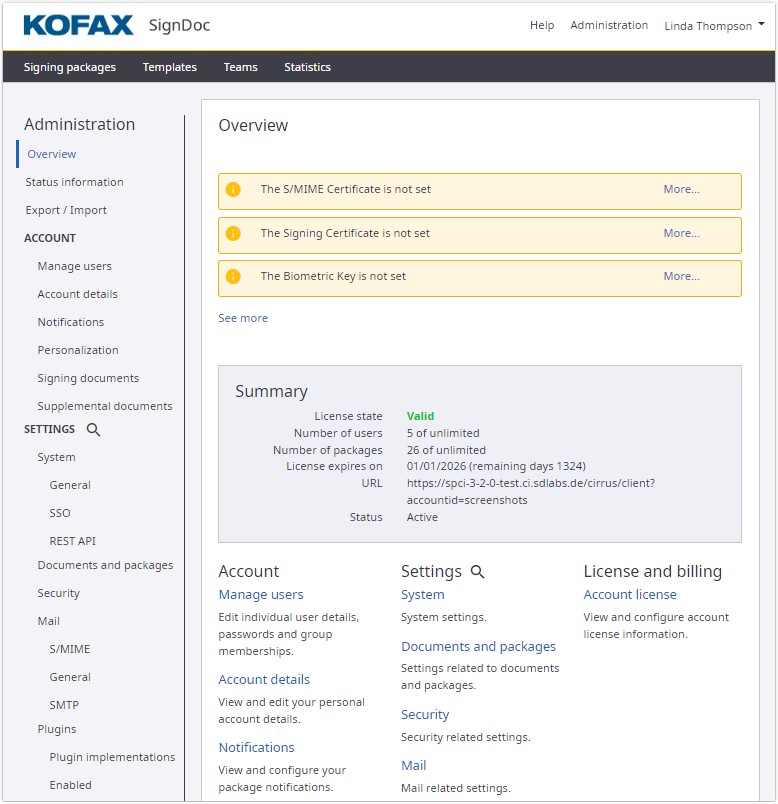Click warning icon on Signing Certificate alert

point(233,234)
